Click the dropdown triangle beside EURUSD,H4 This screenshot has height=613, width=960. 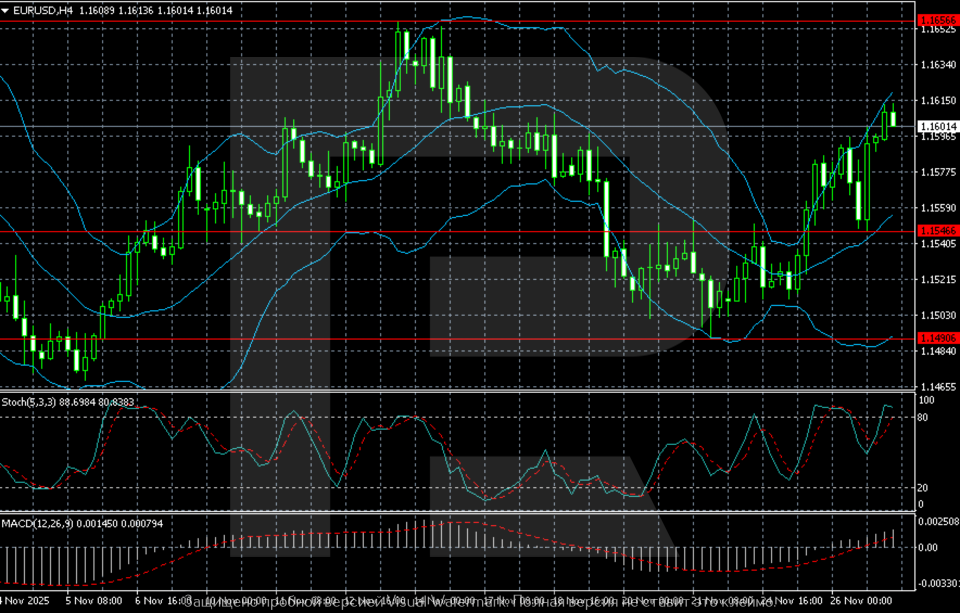point(6,9)
